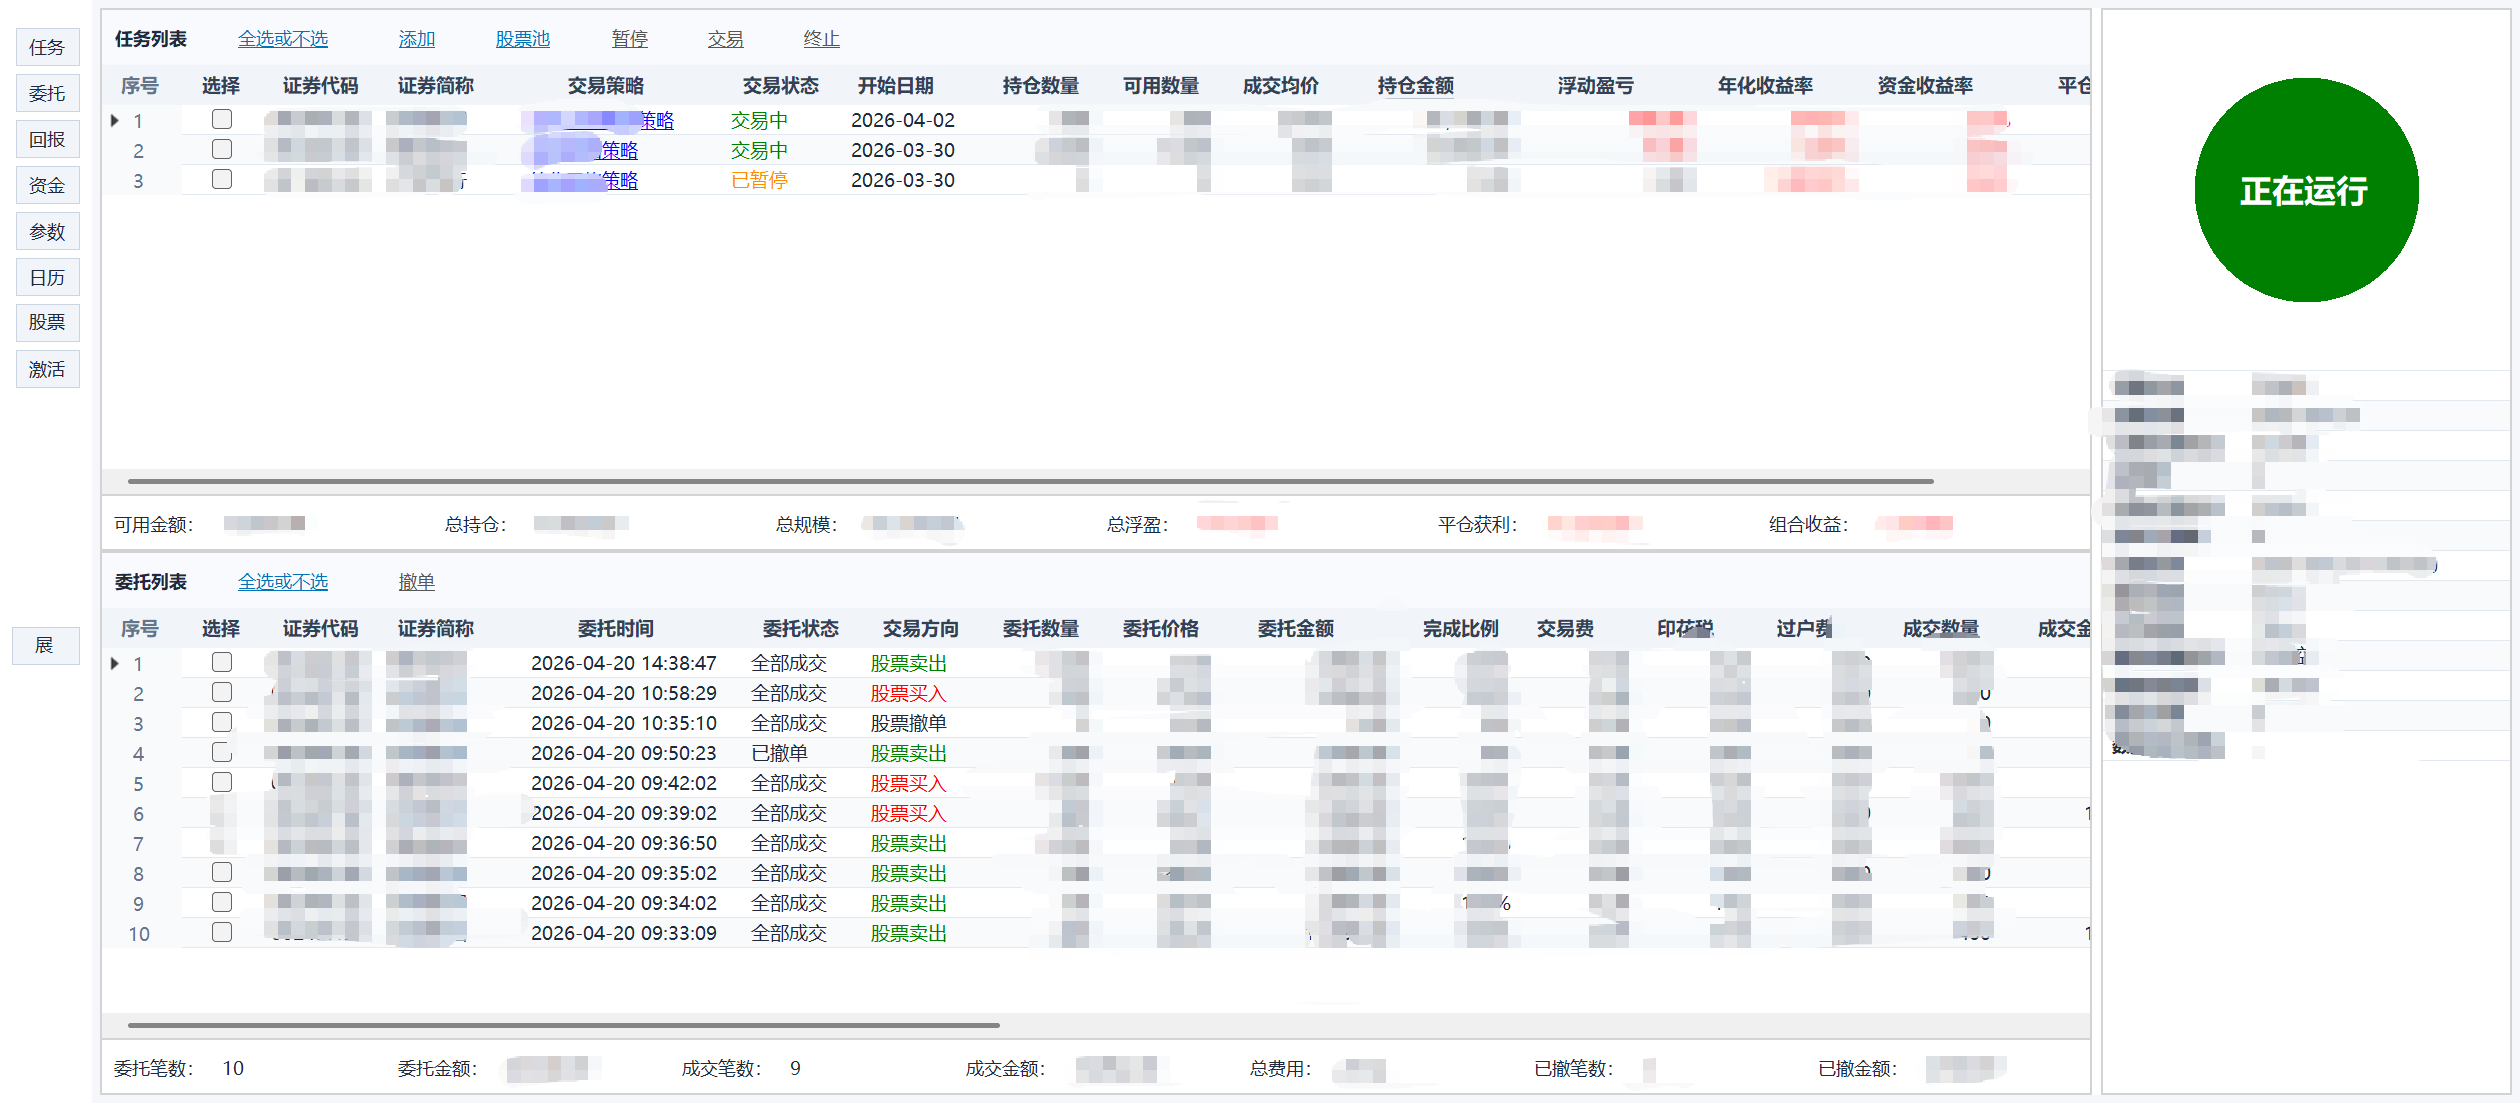Click task list horizontal scrollbar
Screen dimensions: 2520x1103
(x=1030, y=481)
